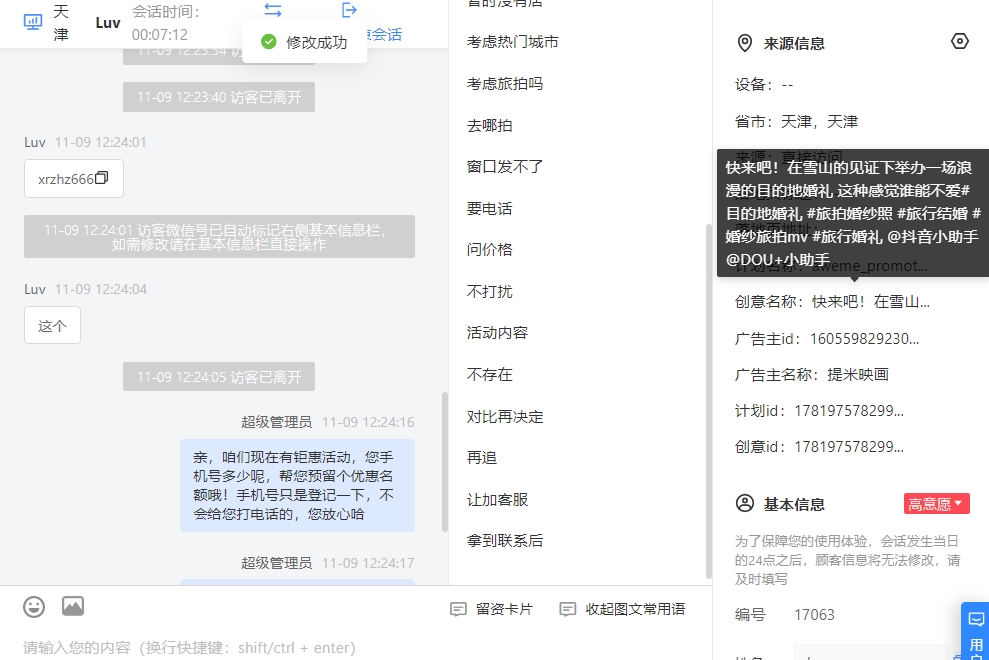The image size is (989, 660).
Task: Copy the WeChat ID xrzhz666 icon
Action: 102,178
